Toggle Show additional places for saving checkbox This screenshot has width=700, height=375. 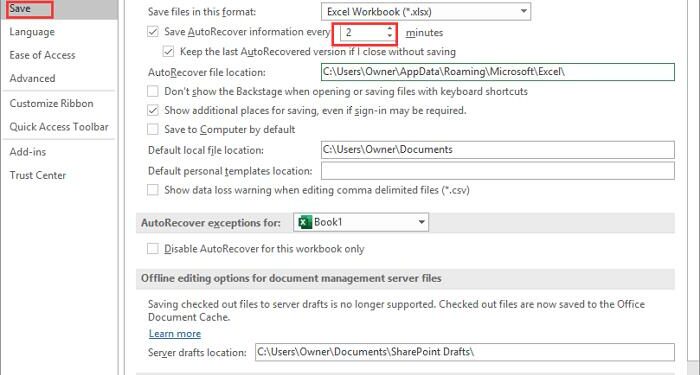(x=153, y=110)
